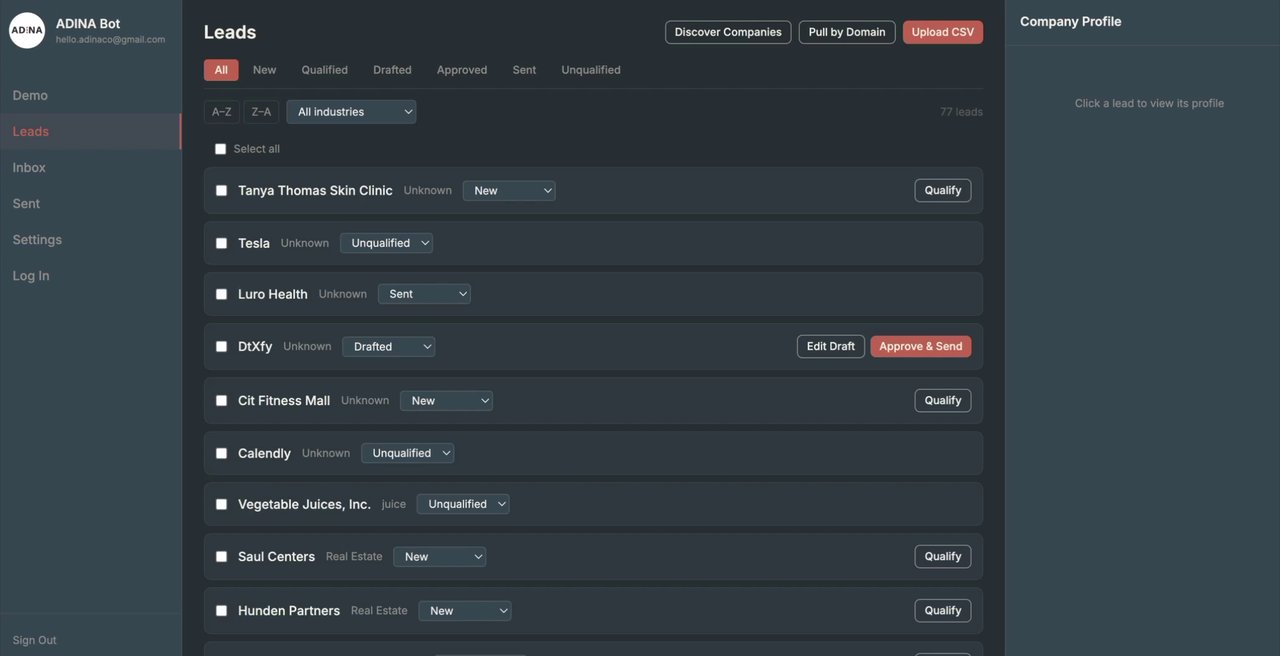Click the DtXfy lead name
The height and width of the screenshot is (656, 1280).
click(x=255, y=347)
